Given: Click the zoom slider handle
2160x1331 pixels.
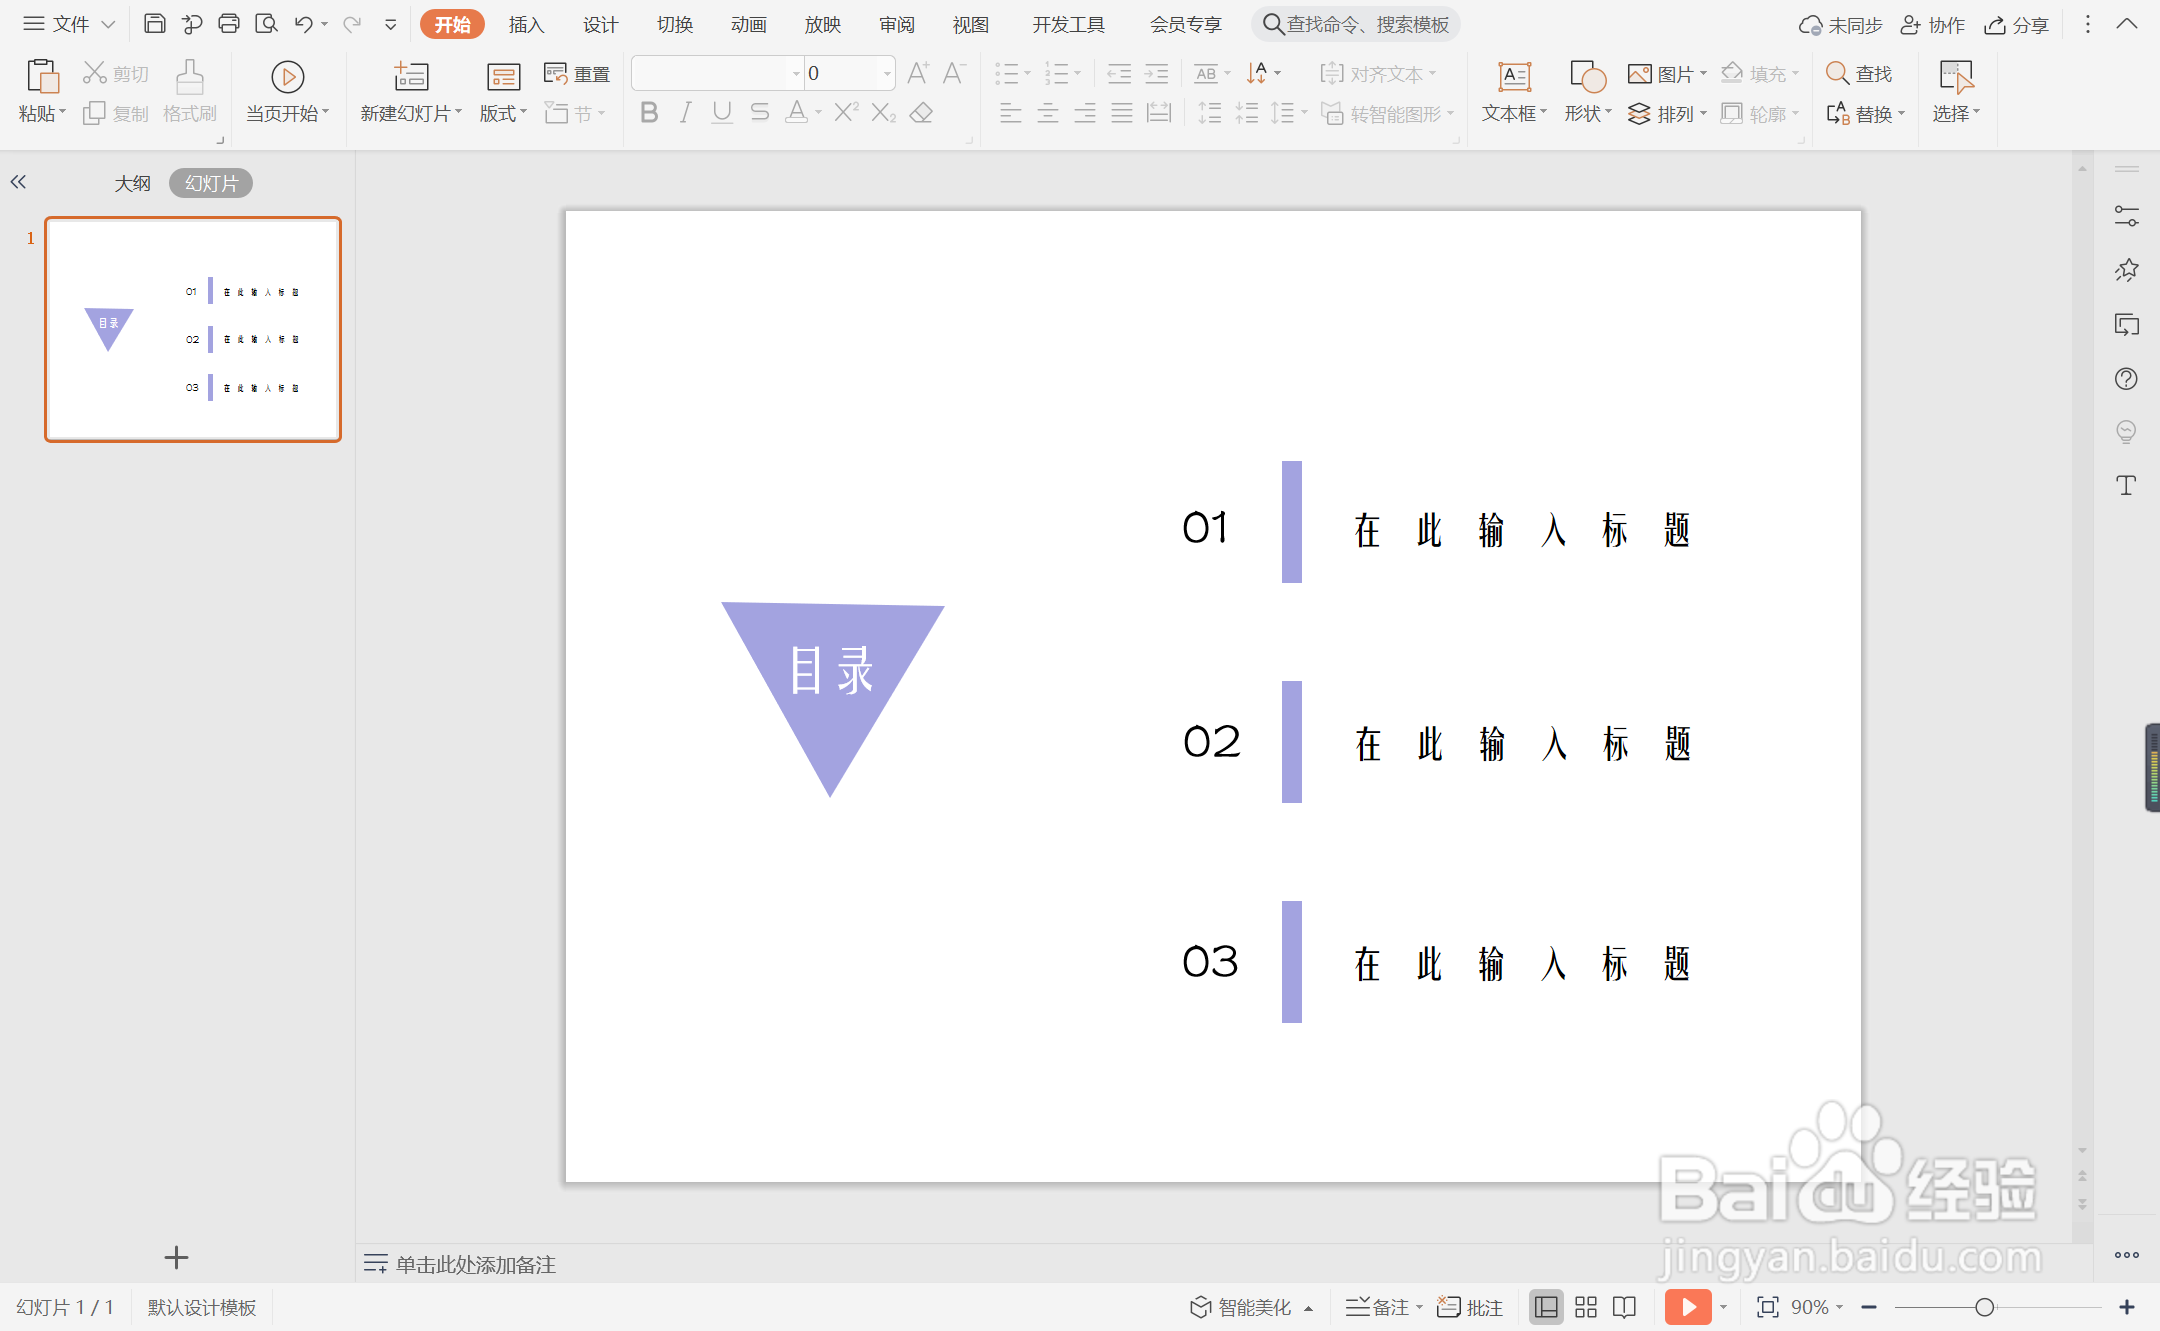Looking at the screenshot, I should [1985, 1307].
